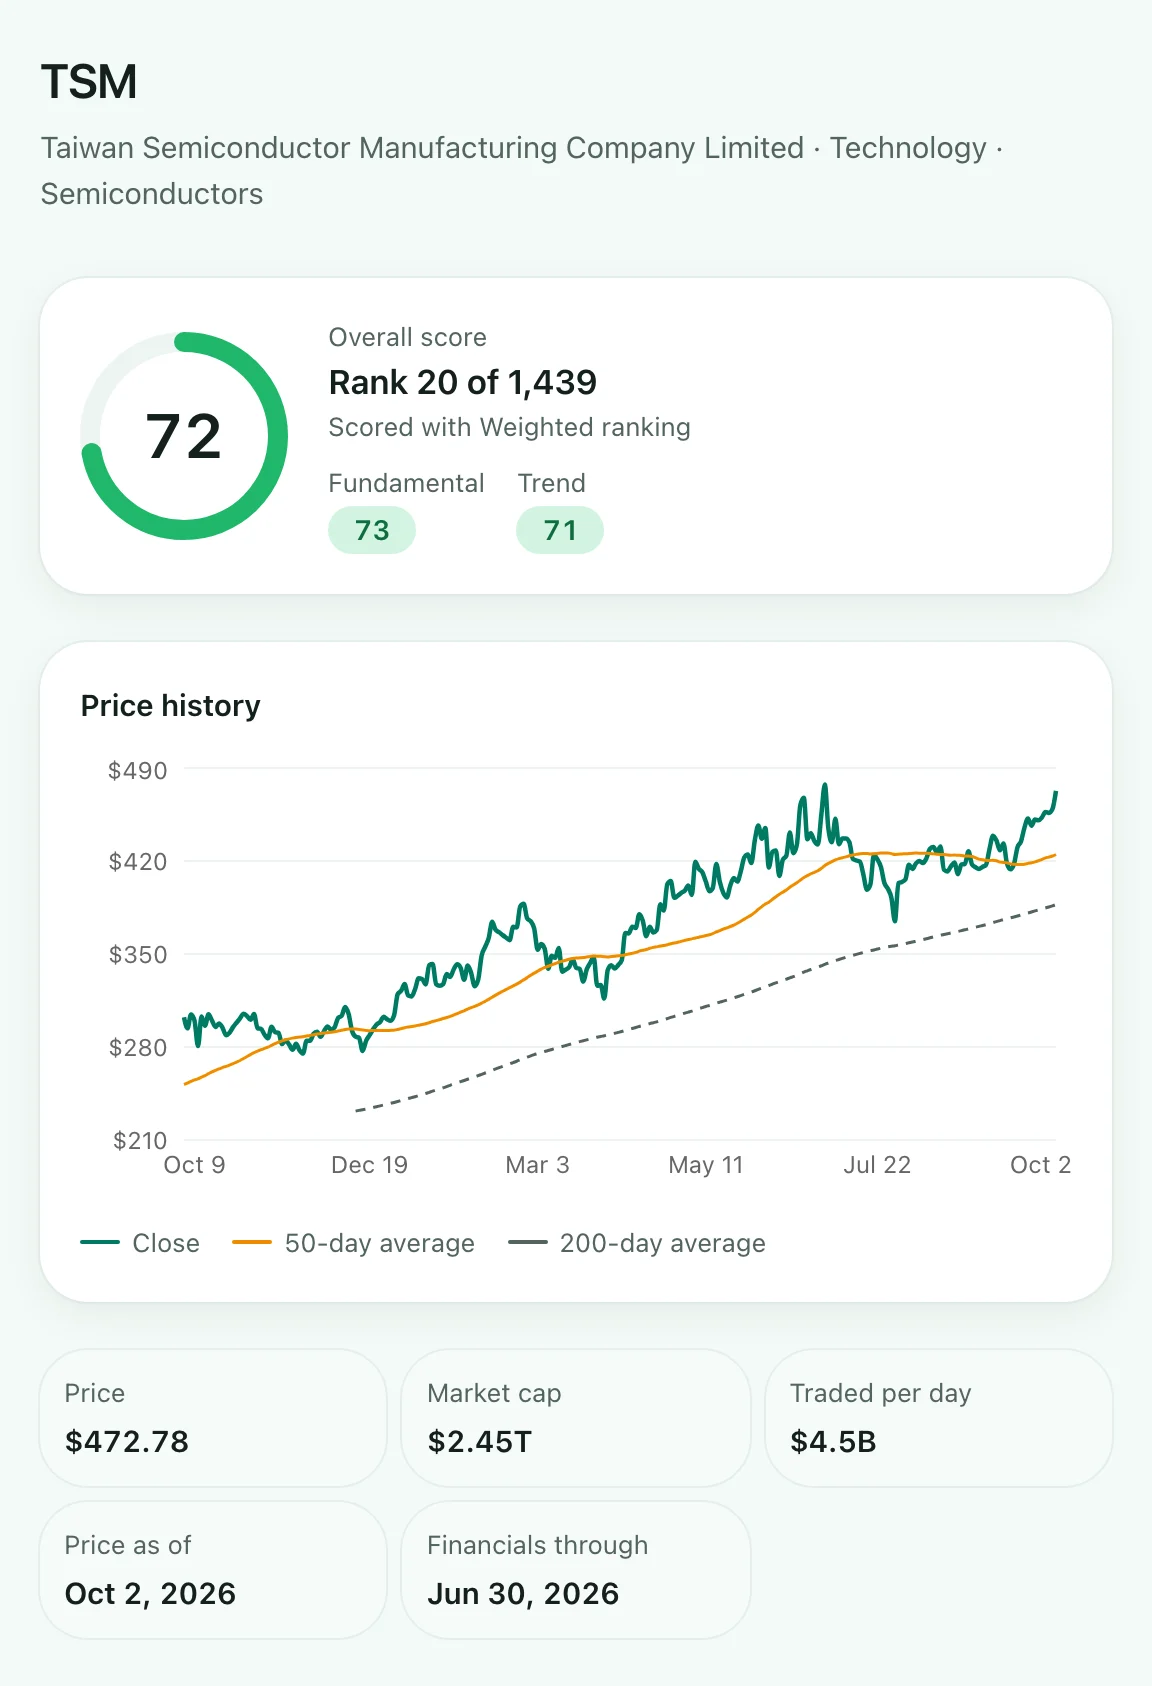Click the $210 y-axis label
This screenshot has width=1152, height=1686.
click(x=140, y=1141)
